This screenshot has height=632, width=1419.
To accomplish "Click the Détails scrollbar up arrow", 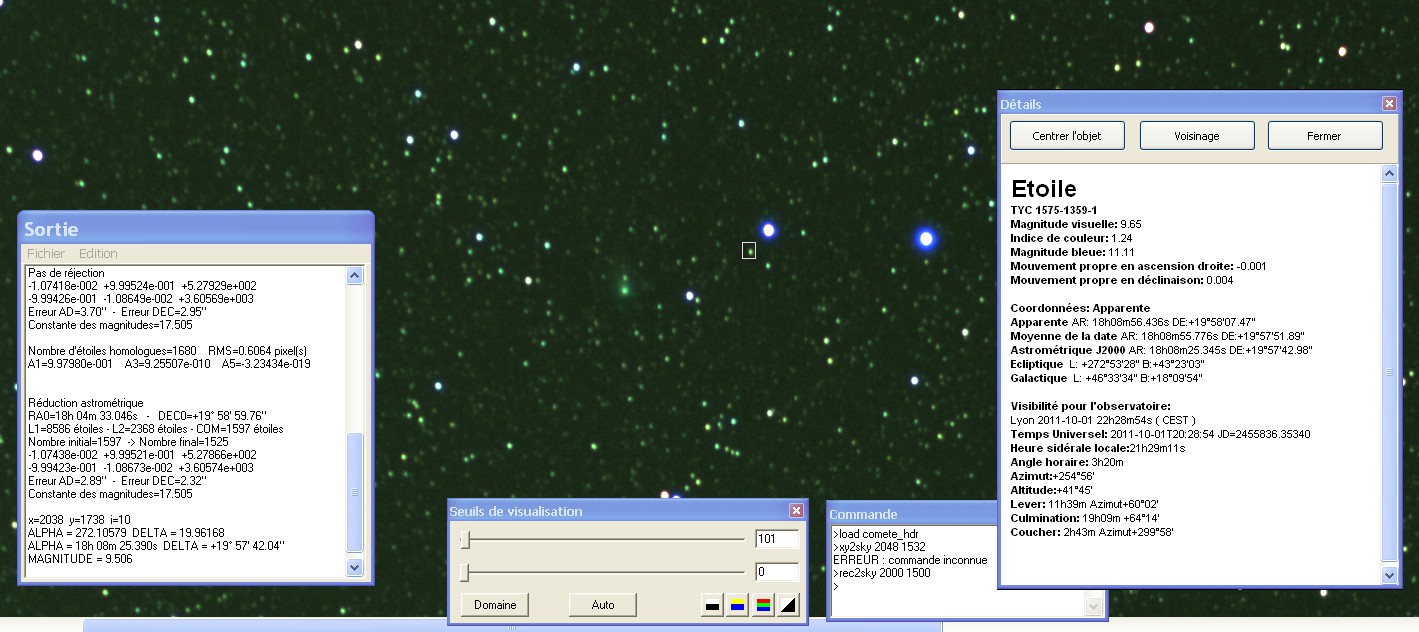I will (x=1388, y=174).
